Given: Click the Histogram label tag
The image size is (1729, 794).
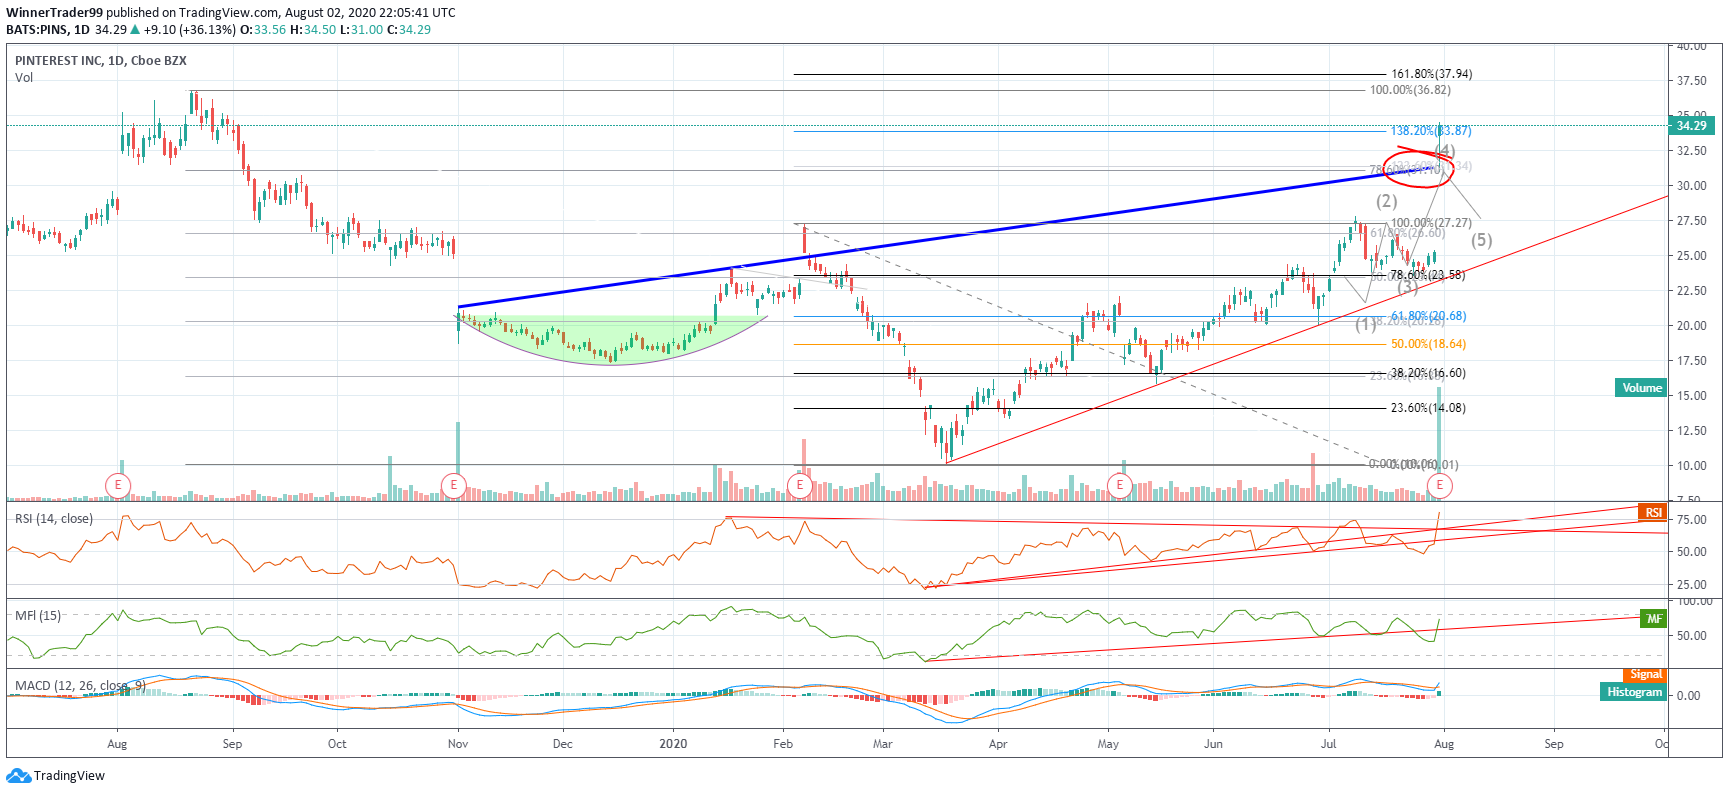Looking at the screenshot, I should (x=1634, y=692).
